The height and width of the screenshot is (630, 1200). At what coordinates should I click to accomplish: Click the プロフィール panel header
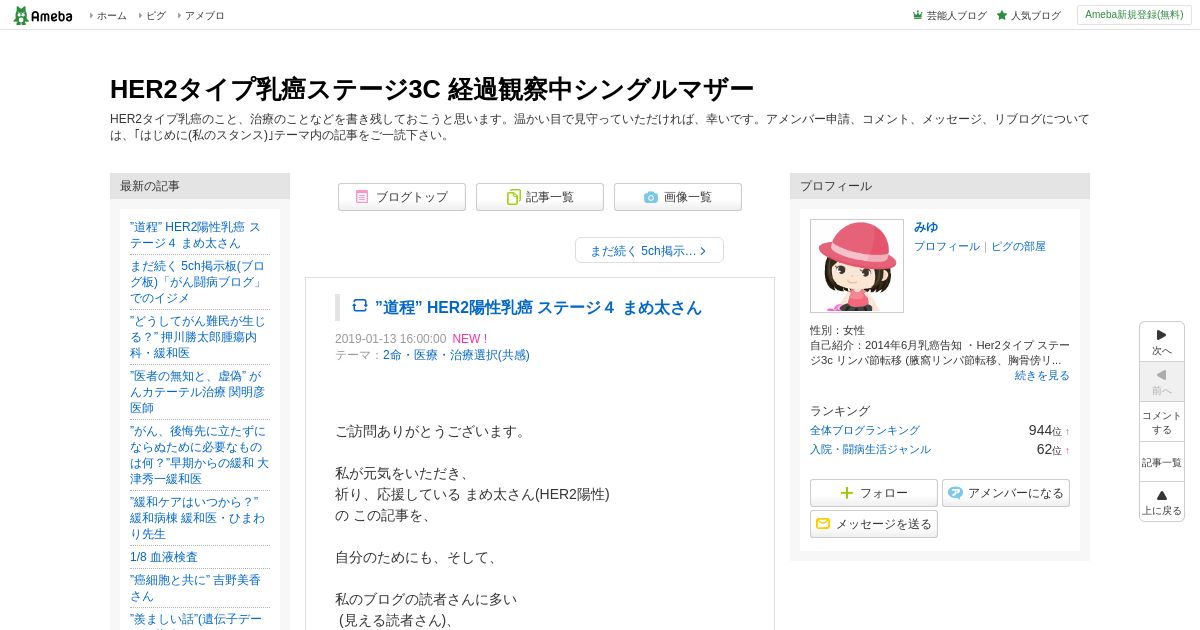tap(940, 186)
